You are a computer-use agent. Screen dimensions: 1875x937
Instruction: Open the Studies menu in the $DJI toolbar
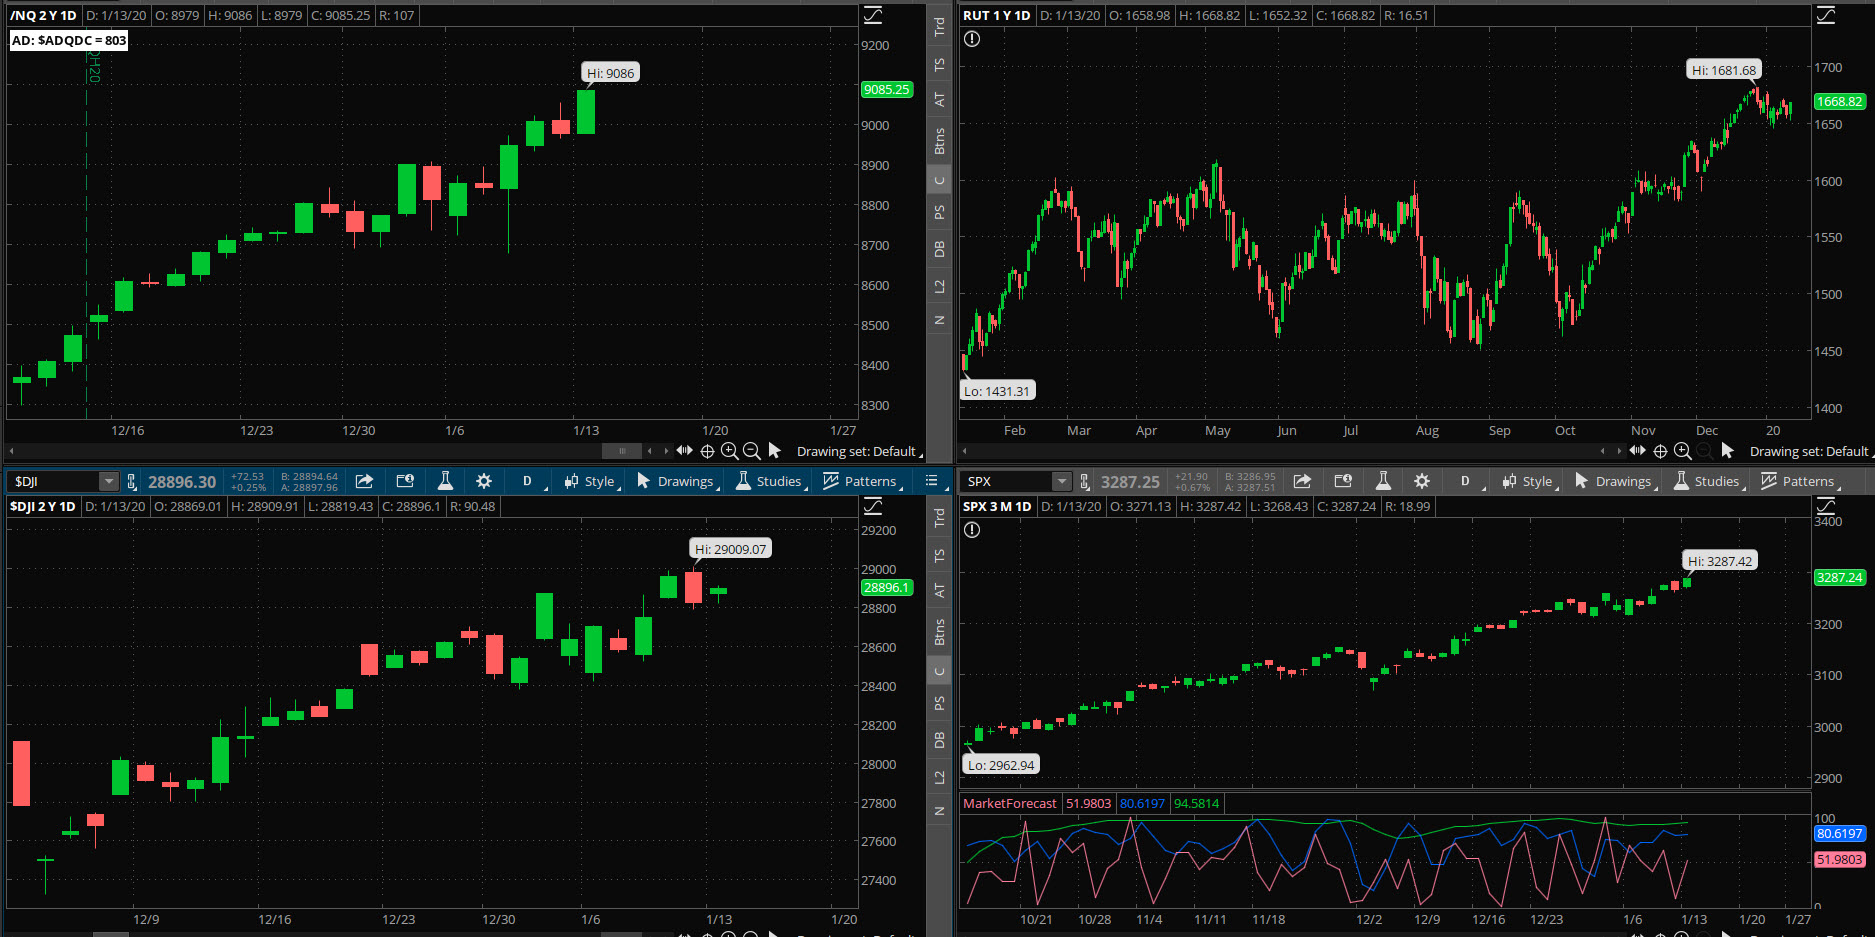click(770, 481)
